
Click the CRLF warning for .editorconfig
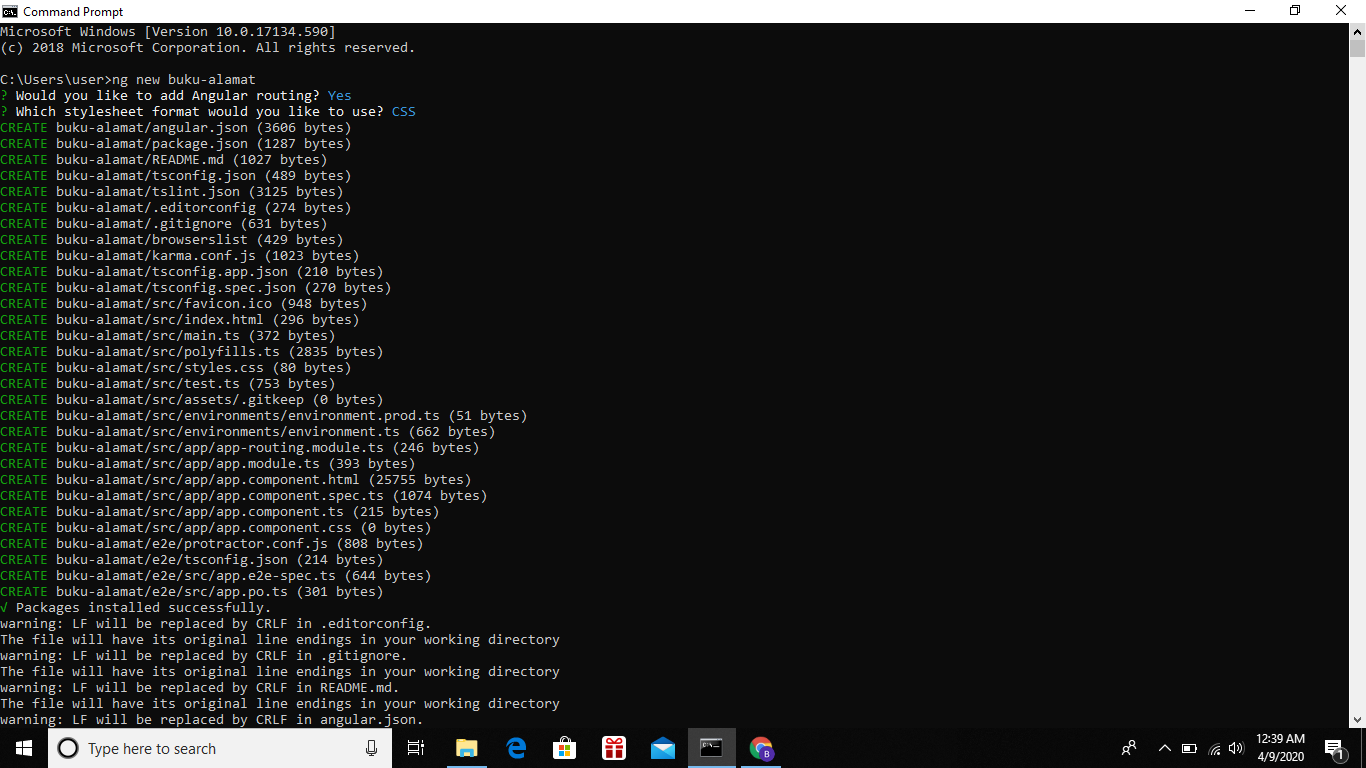tap(216, 623)
